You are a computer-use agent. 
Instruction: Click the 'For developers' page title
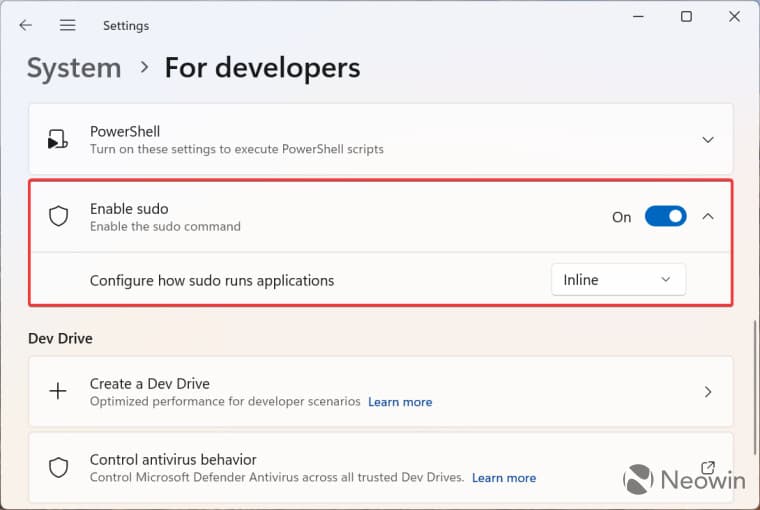(x=262, y=67)
